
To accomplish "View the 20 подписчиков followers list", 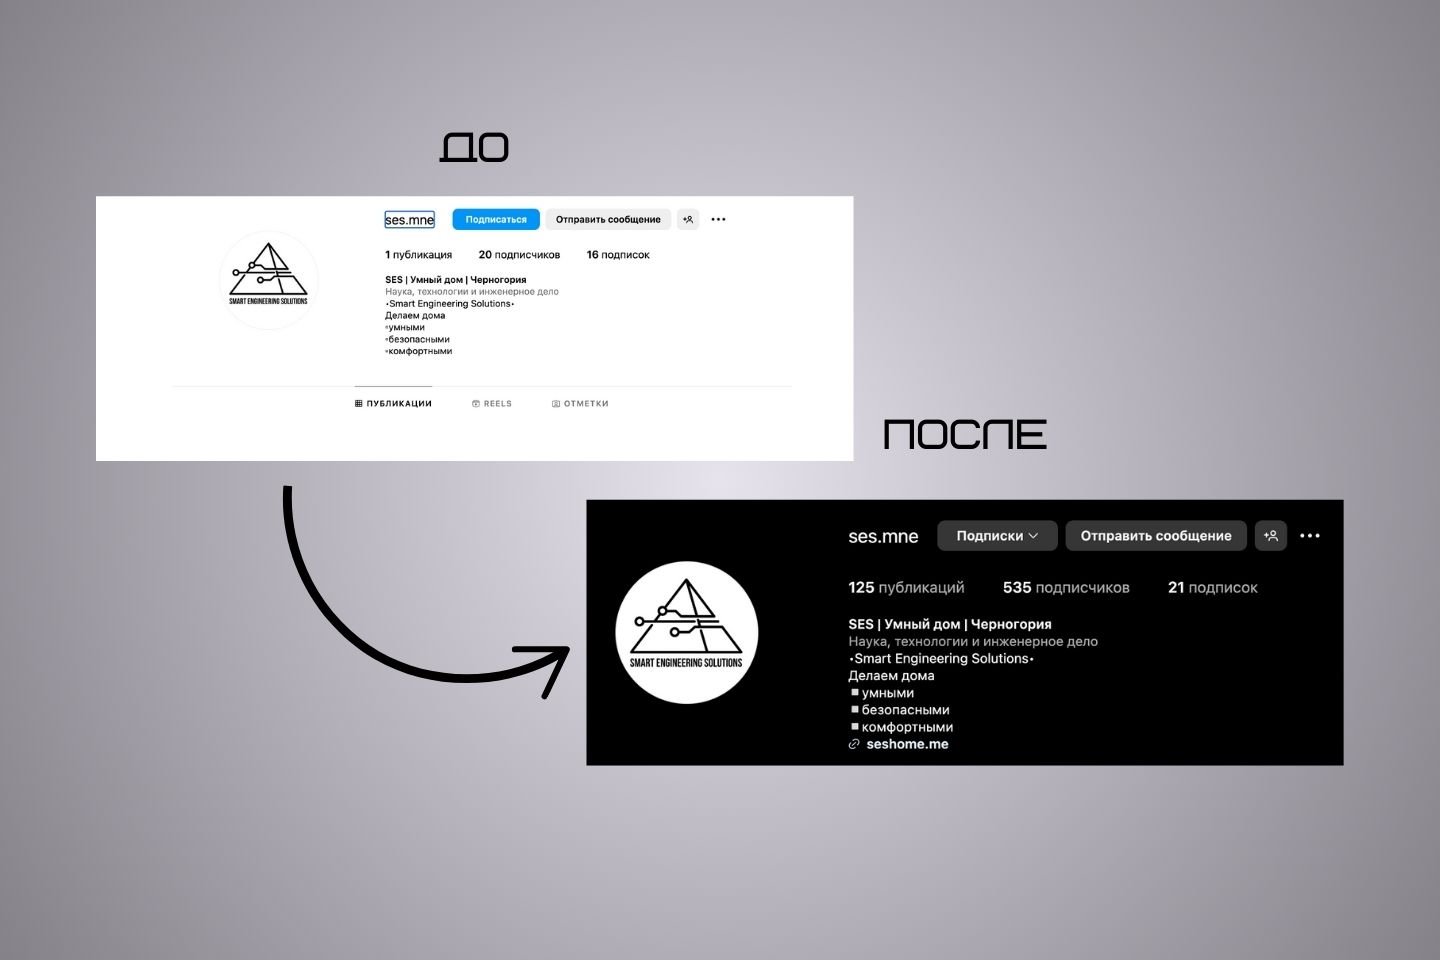I will tap(519, 255).
